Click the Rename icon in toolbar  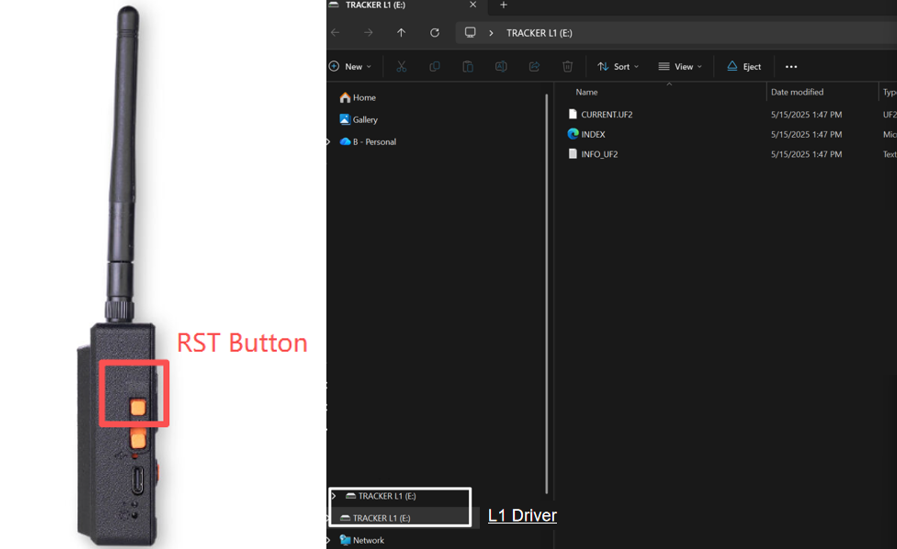501,67
